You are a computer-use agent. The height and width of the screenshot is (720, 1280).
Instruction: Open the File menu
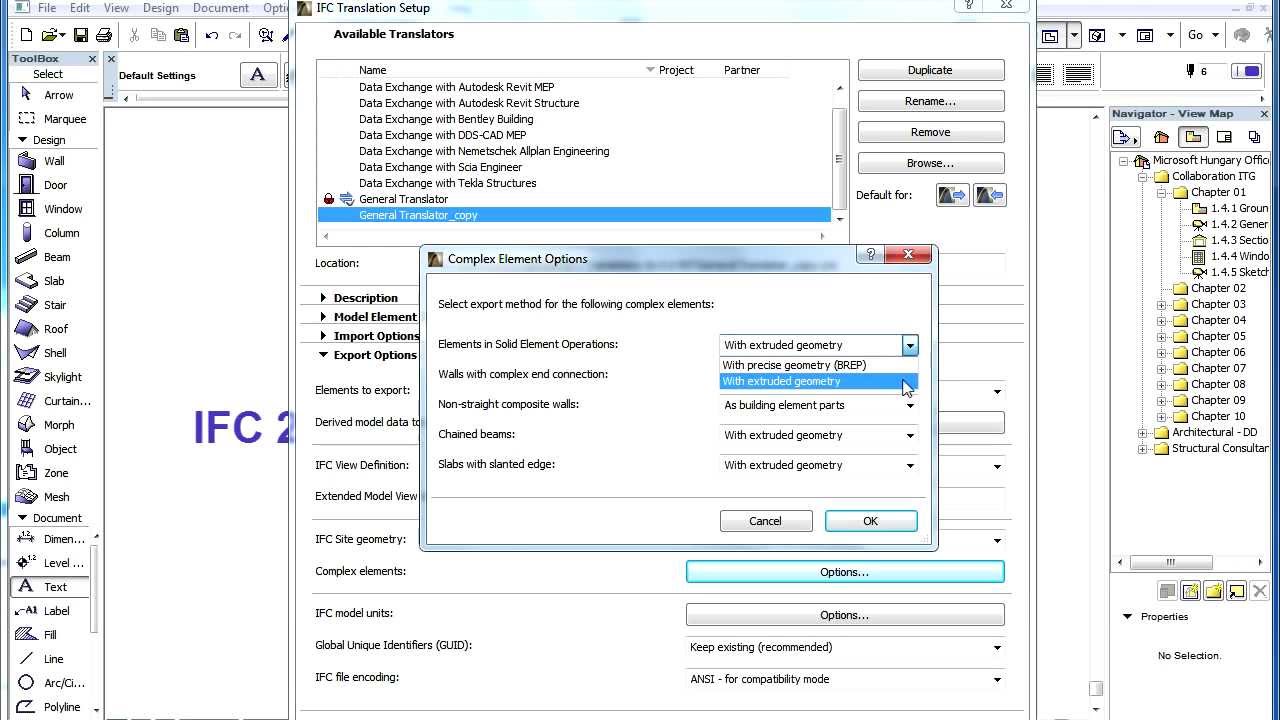[x=46, y=8]
